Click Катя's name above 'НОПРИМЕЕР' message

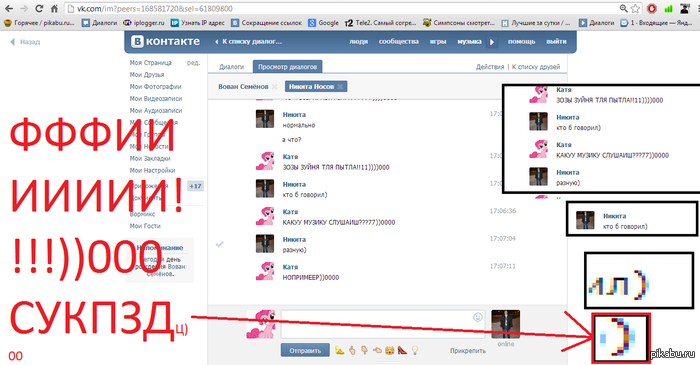pyautogui.click(x=290, y=267)
